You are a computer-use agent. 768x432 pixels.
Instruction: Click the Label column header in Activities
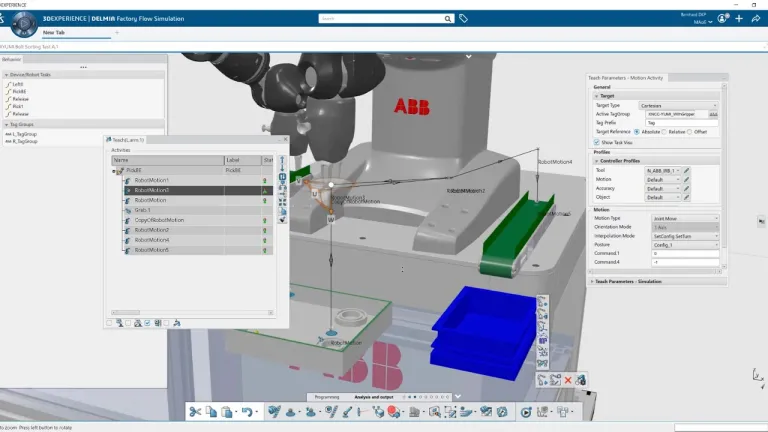(x=243, y=160)
